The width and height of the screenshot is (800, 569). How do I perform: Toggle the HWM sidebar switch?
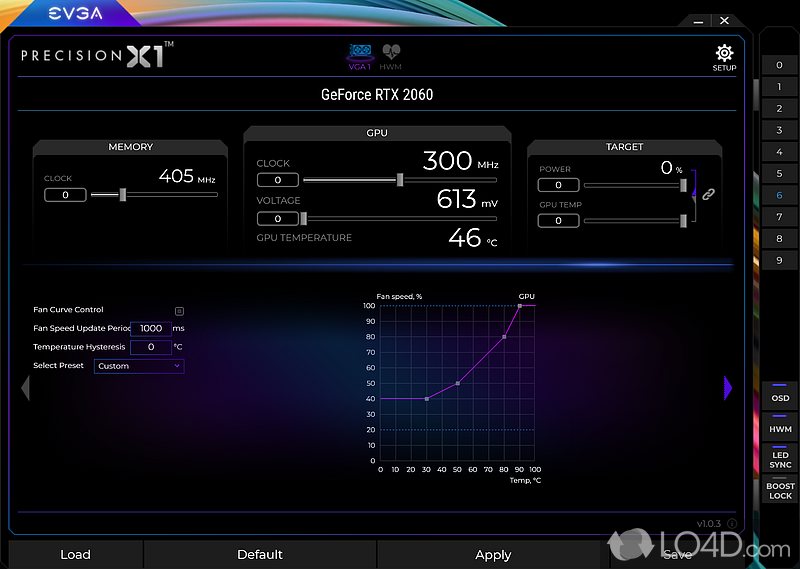pos(780,425)
